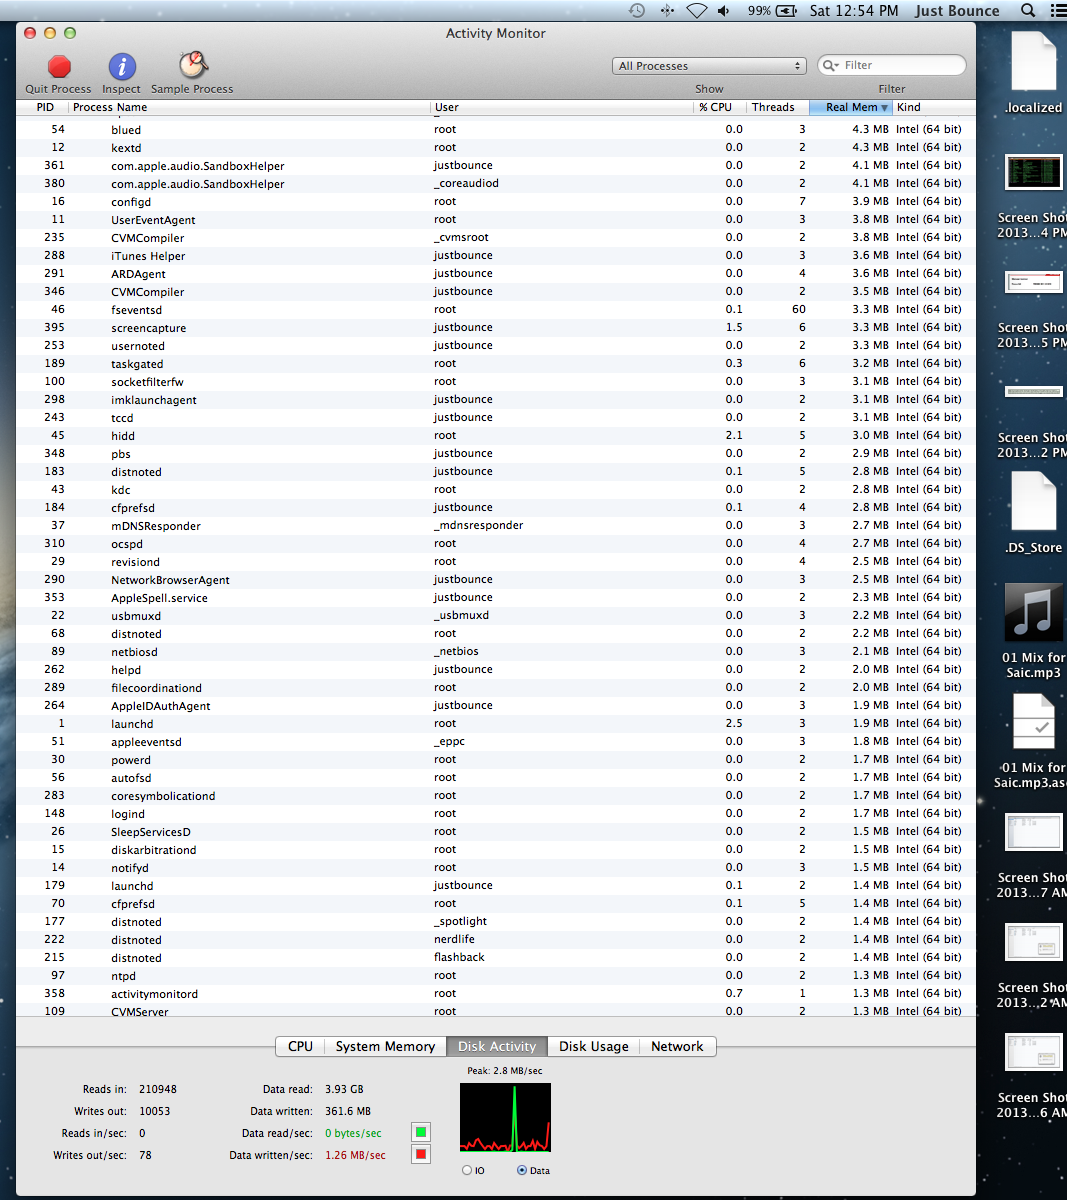Viewport: 1067px width, 1200px height.
Task: Select the UserEventAgent process row
Action: (x=495, y=219)
